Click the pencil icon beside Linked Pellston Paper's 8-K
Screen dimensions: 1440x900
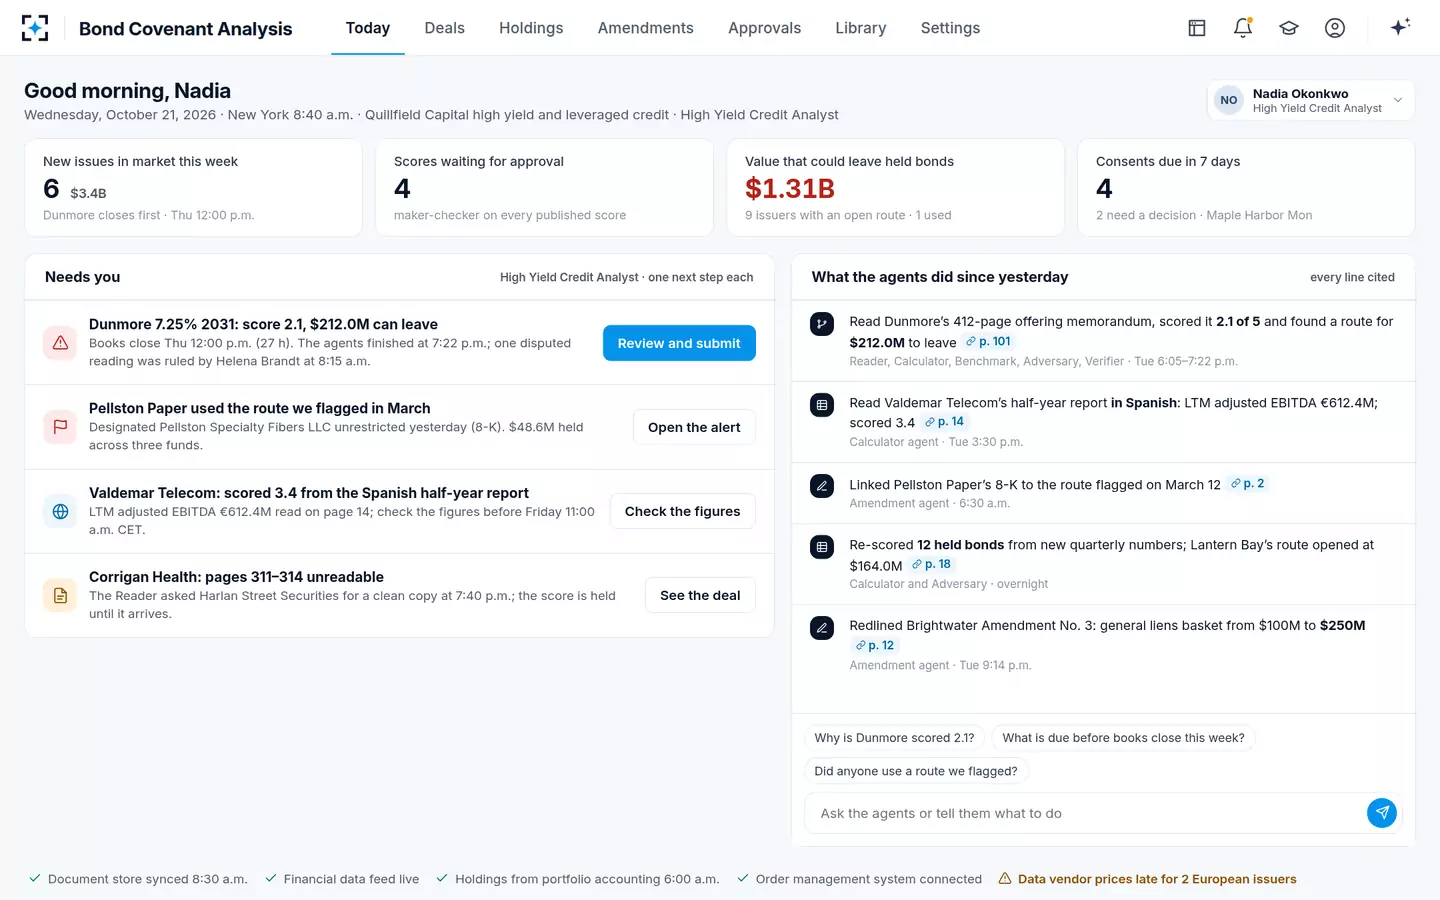click(822, 486)
